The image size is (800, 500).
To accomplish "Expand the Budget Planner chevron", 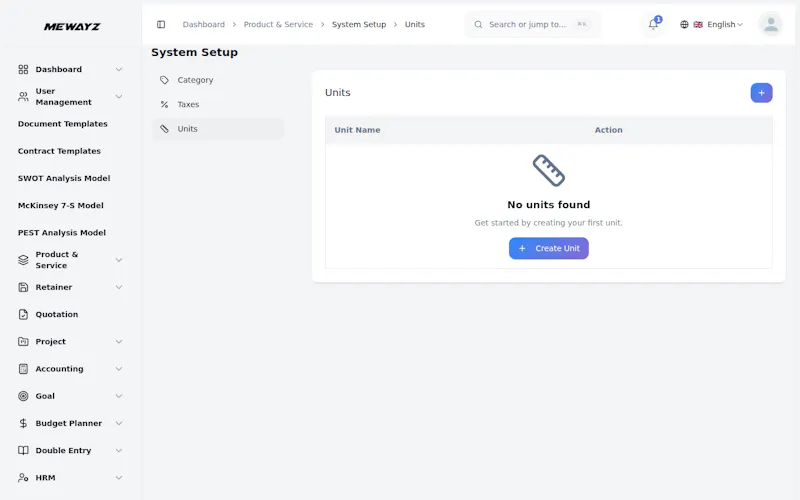I will [118, 423].
